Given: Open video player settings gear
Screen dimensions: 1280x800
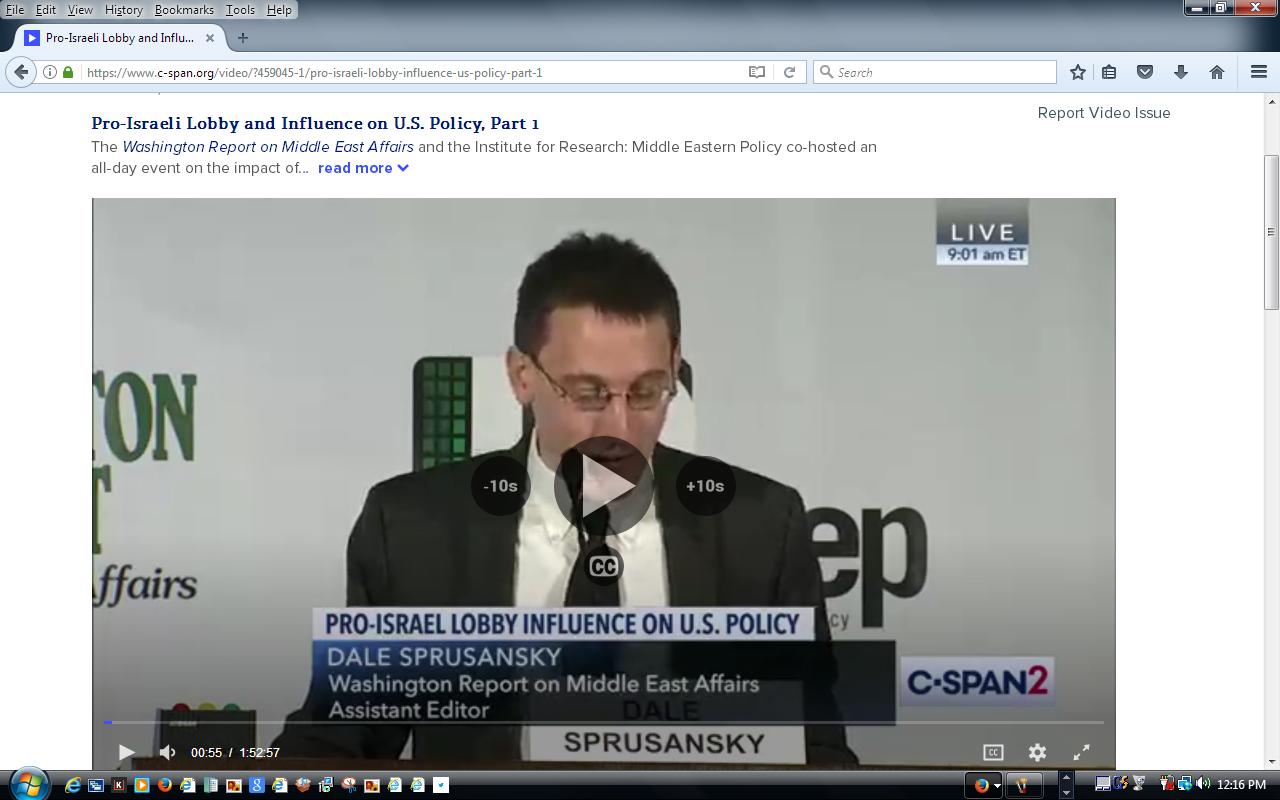Looking at the screenshot, I should (1037, 752).
